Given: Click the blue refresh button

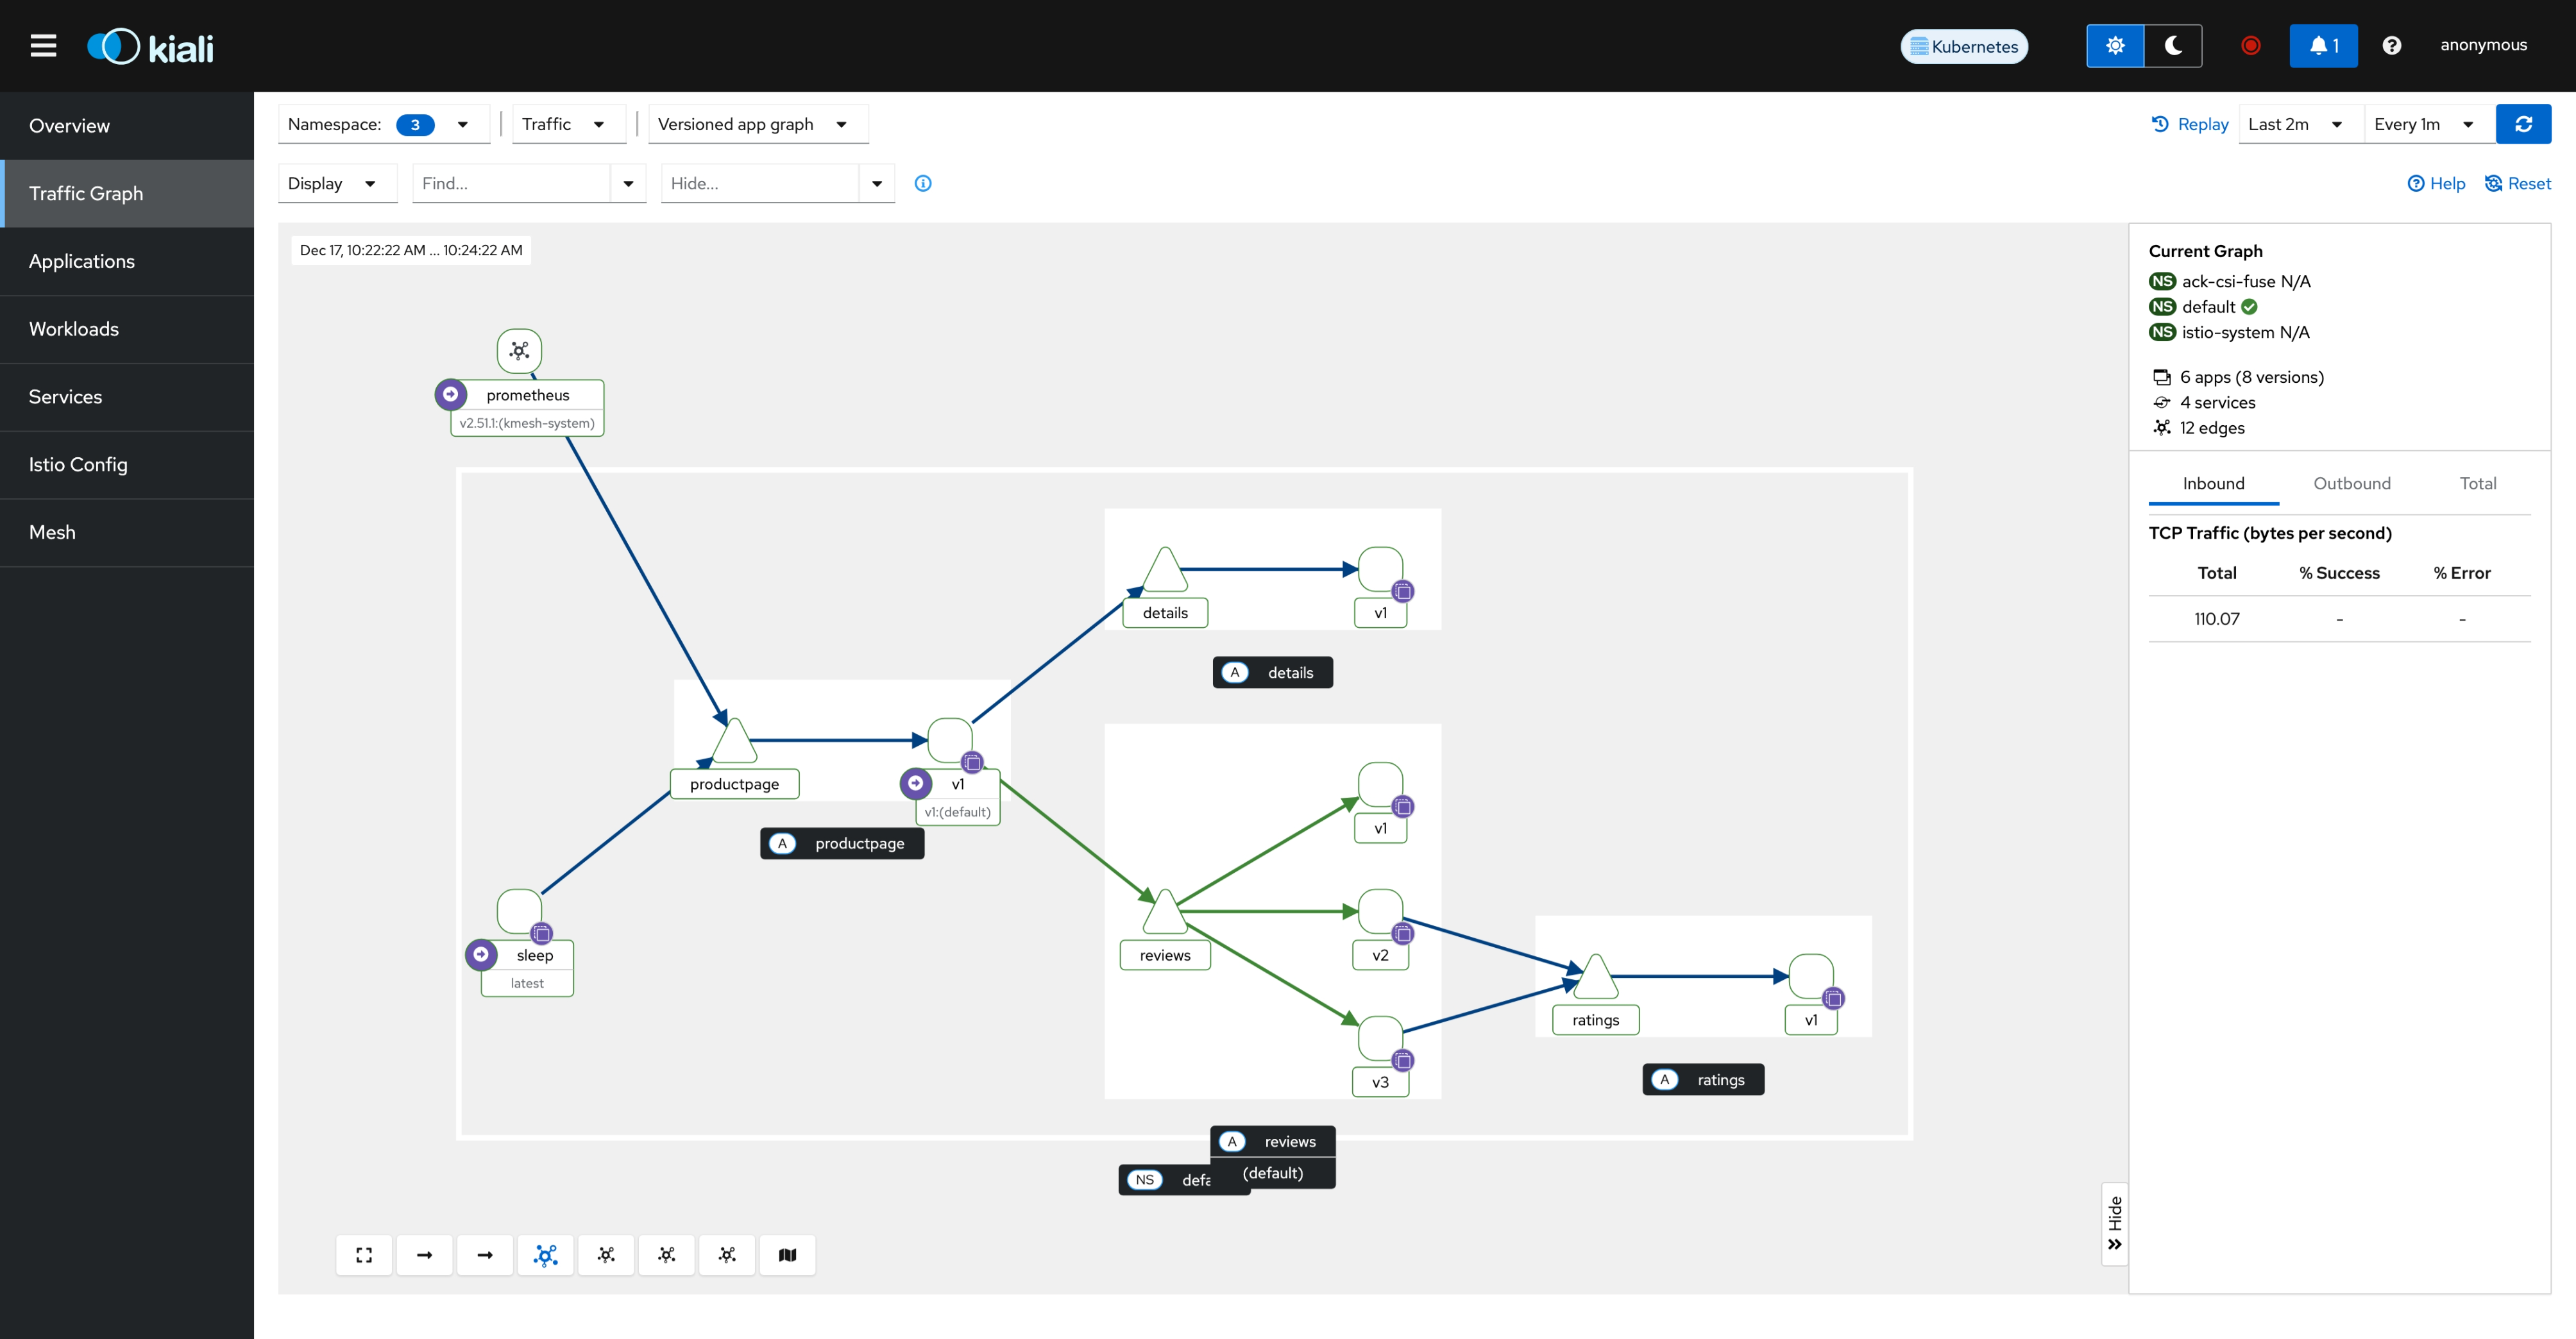Looking at the screenshot, I should [2523, 124].
